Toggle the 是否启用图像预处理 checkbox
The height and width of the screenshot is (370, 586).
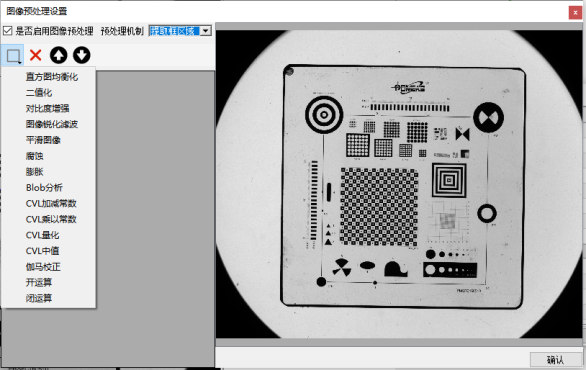coord(7,31)
